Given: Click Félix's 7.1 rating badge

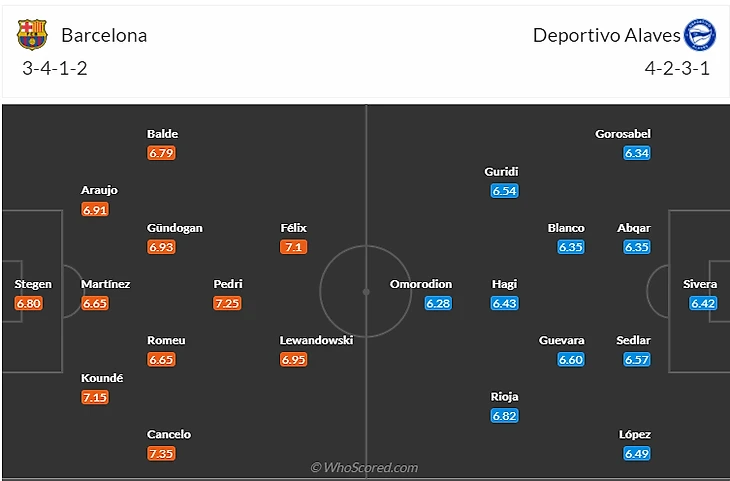Looking at the screenshot, I should (x=294, y=247).
